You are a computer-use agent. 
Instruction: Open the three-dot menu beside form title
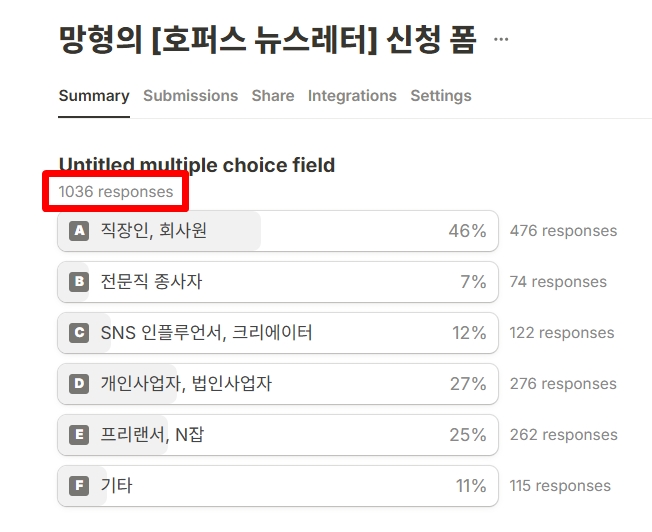pyautogui.click(x=501, y=40)
